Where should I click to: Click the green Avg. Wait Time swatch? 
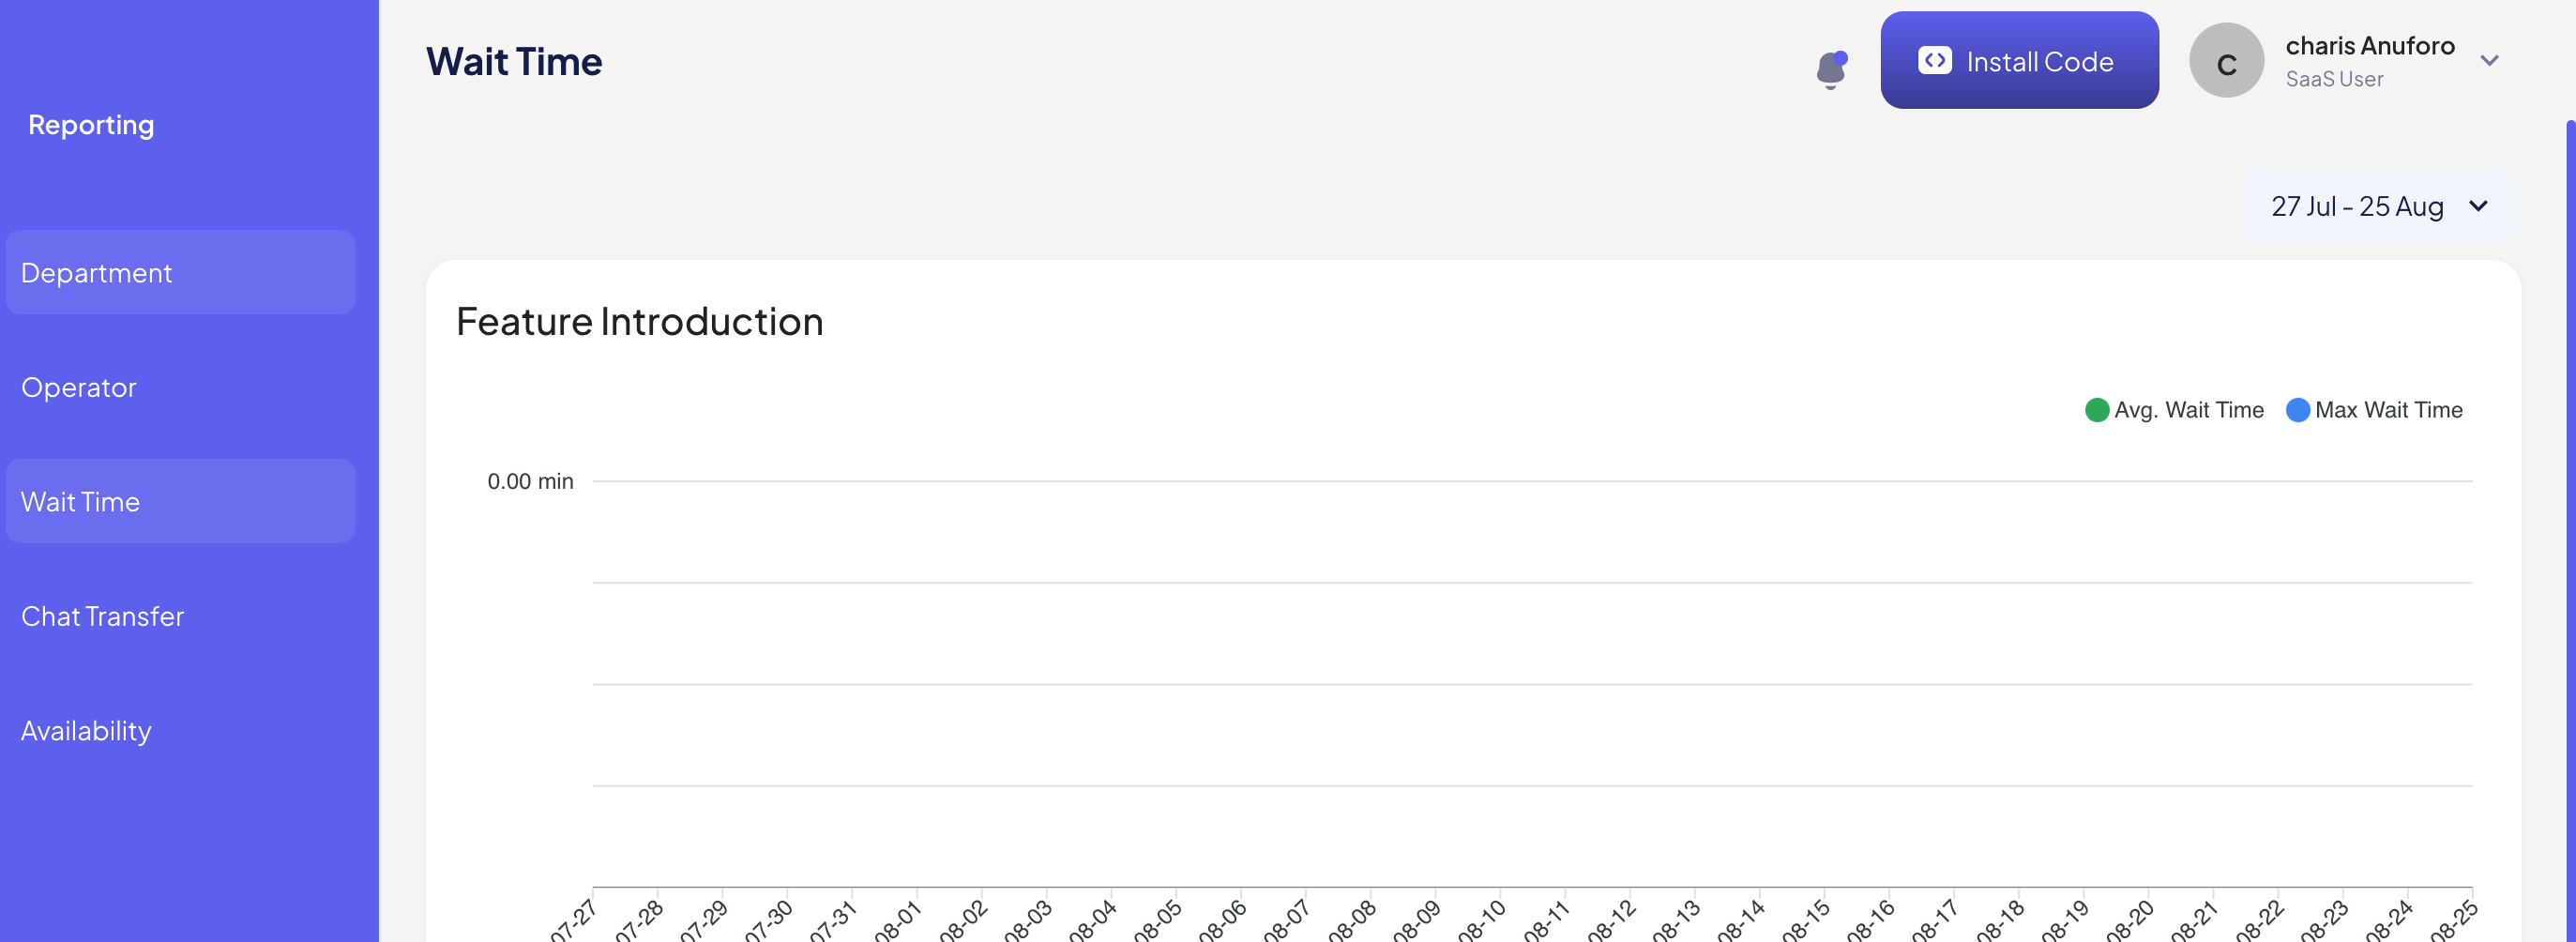pyautogui.click(x=2096, y=410)
